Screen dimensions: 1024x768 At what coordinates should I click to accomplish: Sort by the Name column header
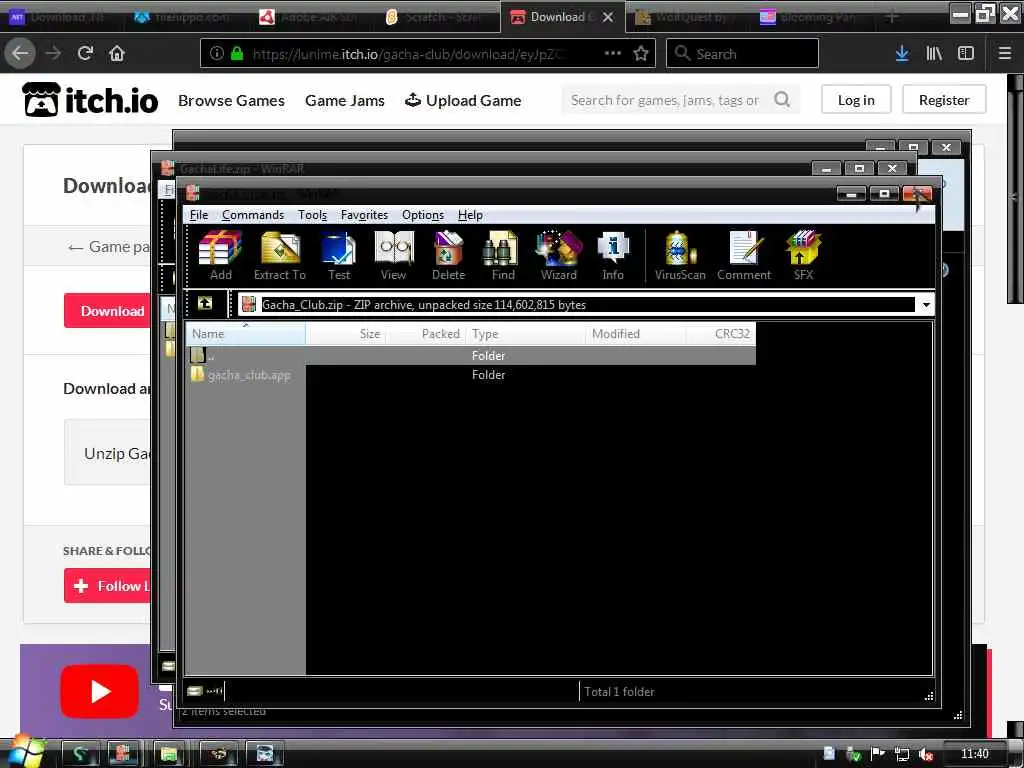(x=246, y=334)
